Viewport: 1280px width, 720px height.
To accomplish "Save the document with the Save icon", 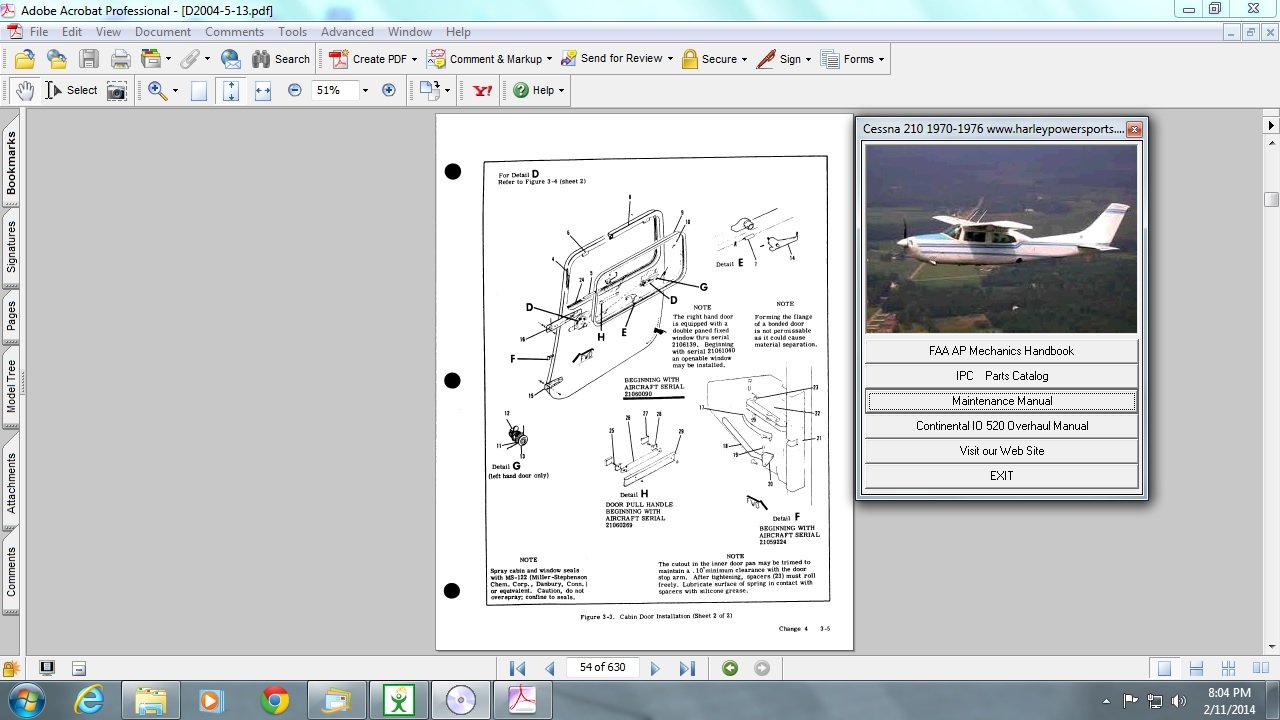I will pyautogui.click(x=89, y=58).
